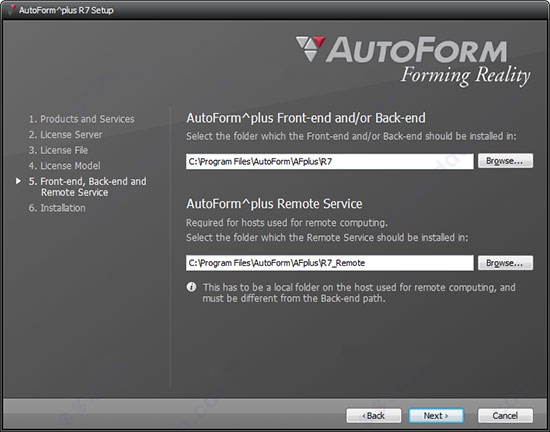550x432 pixels.
Task: Select step 4 License Model
Action: click(x=65, y=166)
